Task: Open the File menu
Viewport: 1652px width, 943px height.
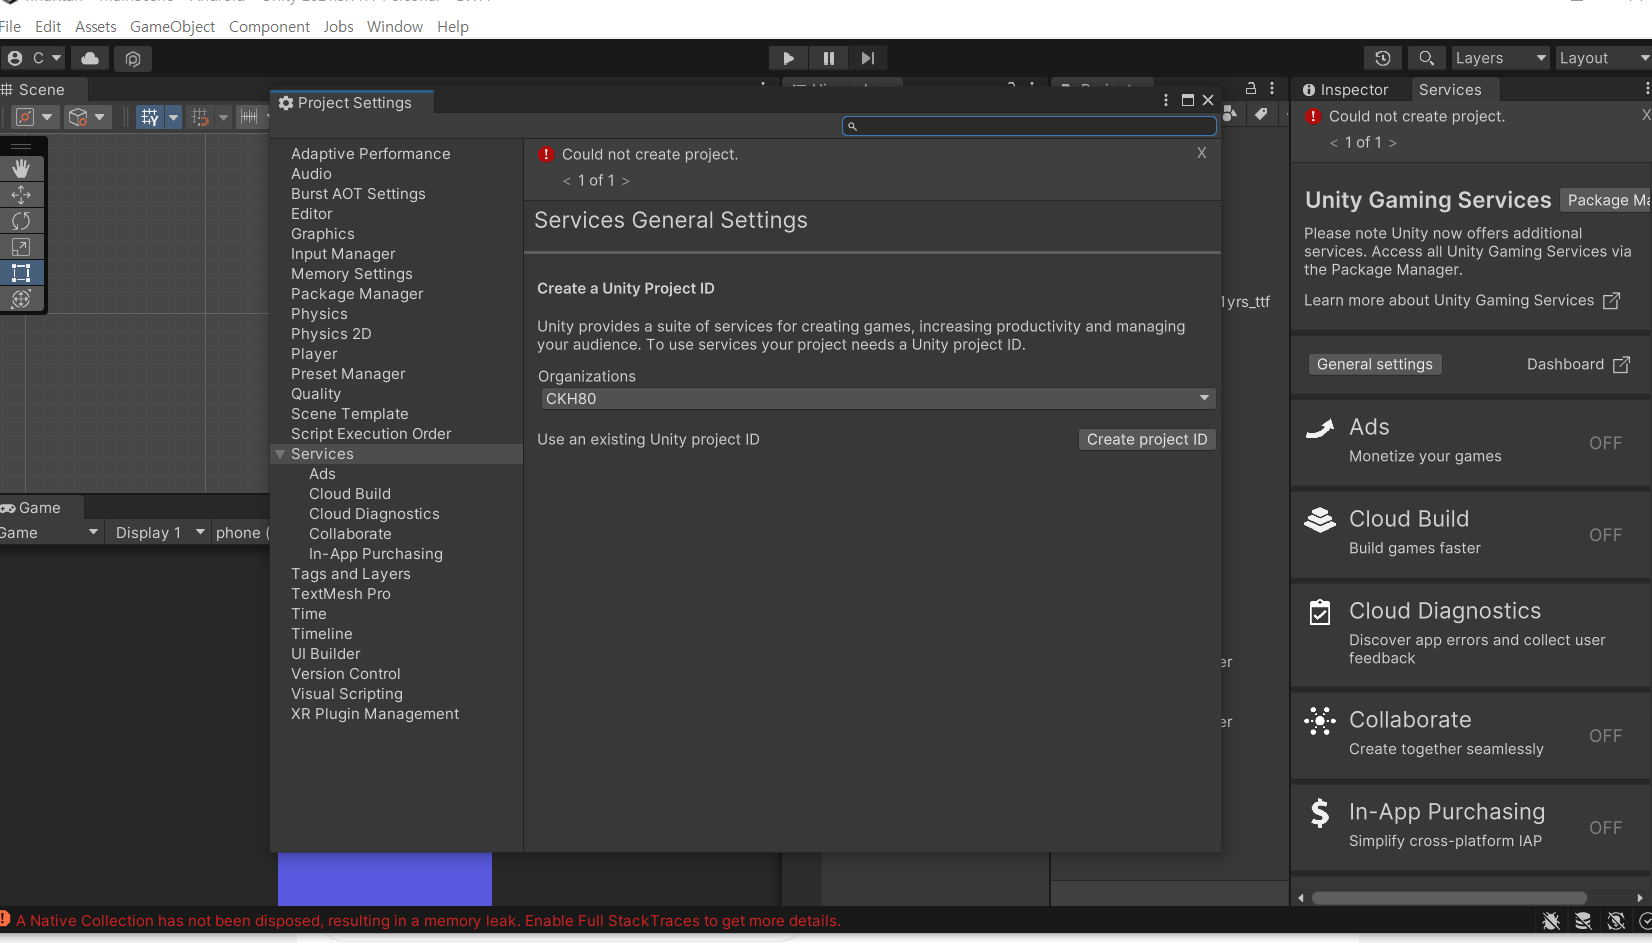Action: point(10,27)
